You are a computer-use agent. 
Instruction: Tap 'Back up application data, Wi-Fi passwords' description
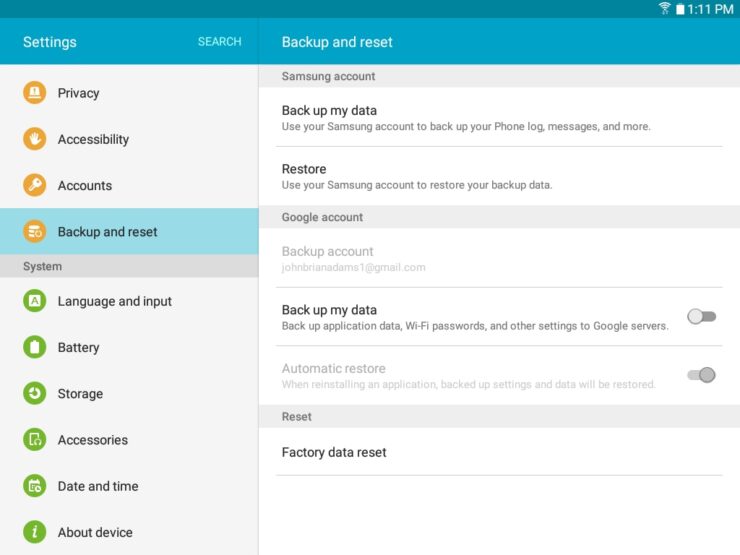tap(475, 326)
